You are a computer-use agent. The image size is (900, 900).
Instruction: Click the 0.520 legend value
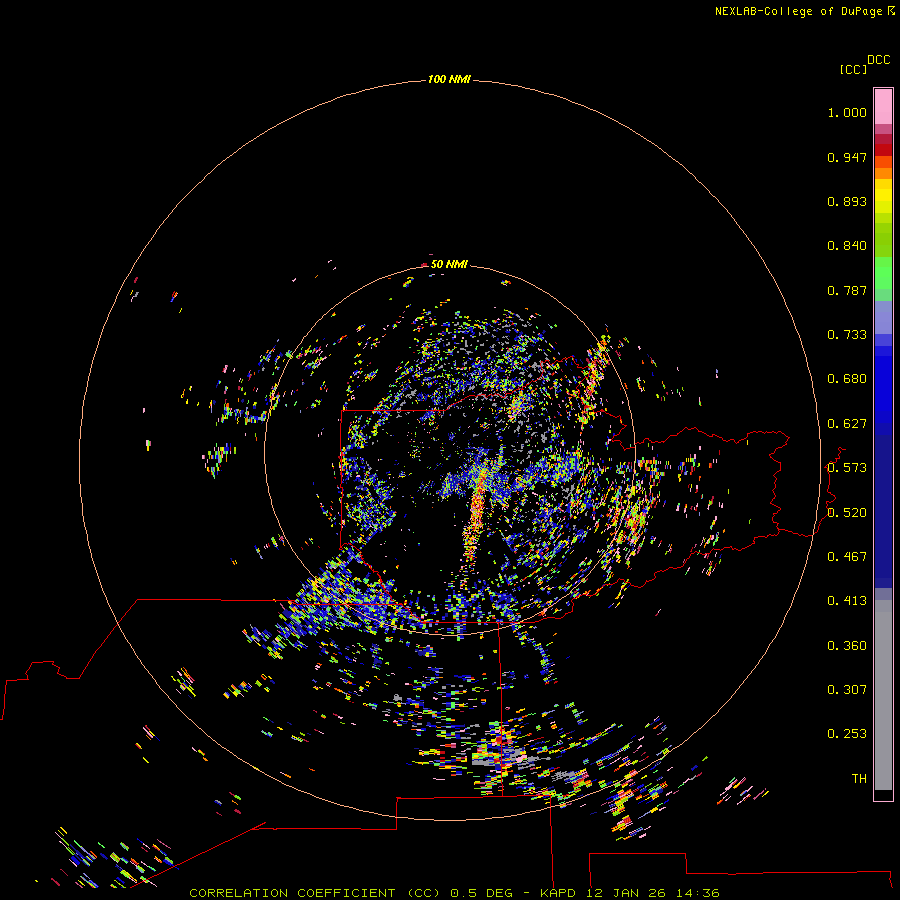847,513
